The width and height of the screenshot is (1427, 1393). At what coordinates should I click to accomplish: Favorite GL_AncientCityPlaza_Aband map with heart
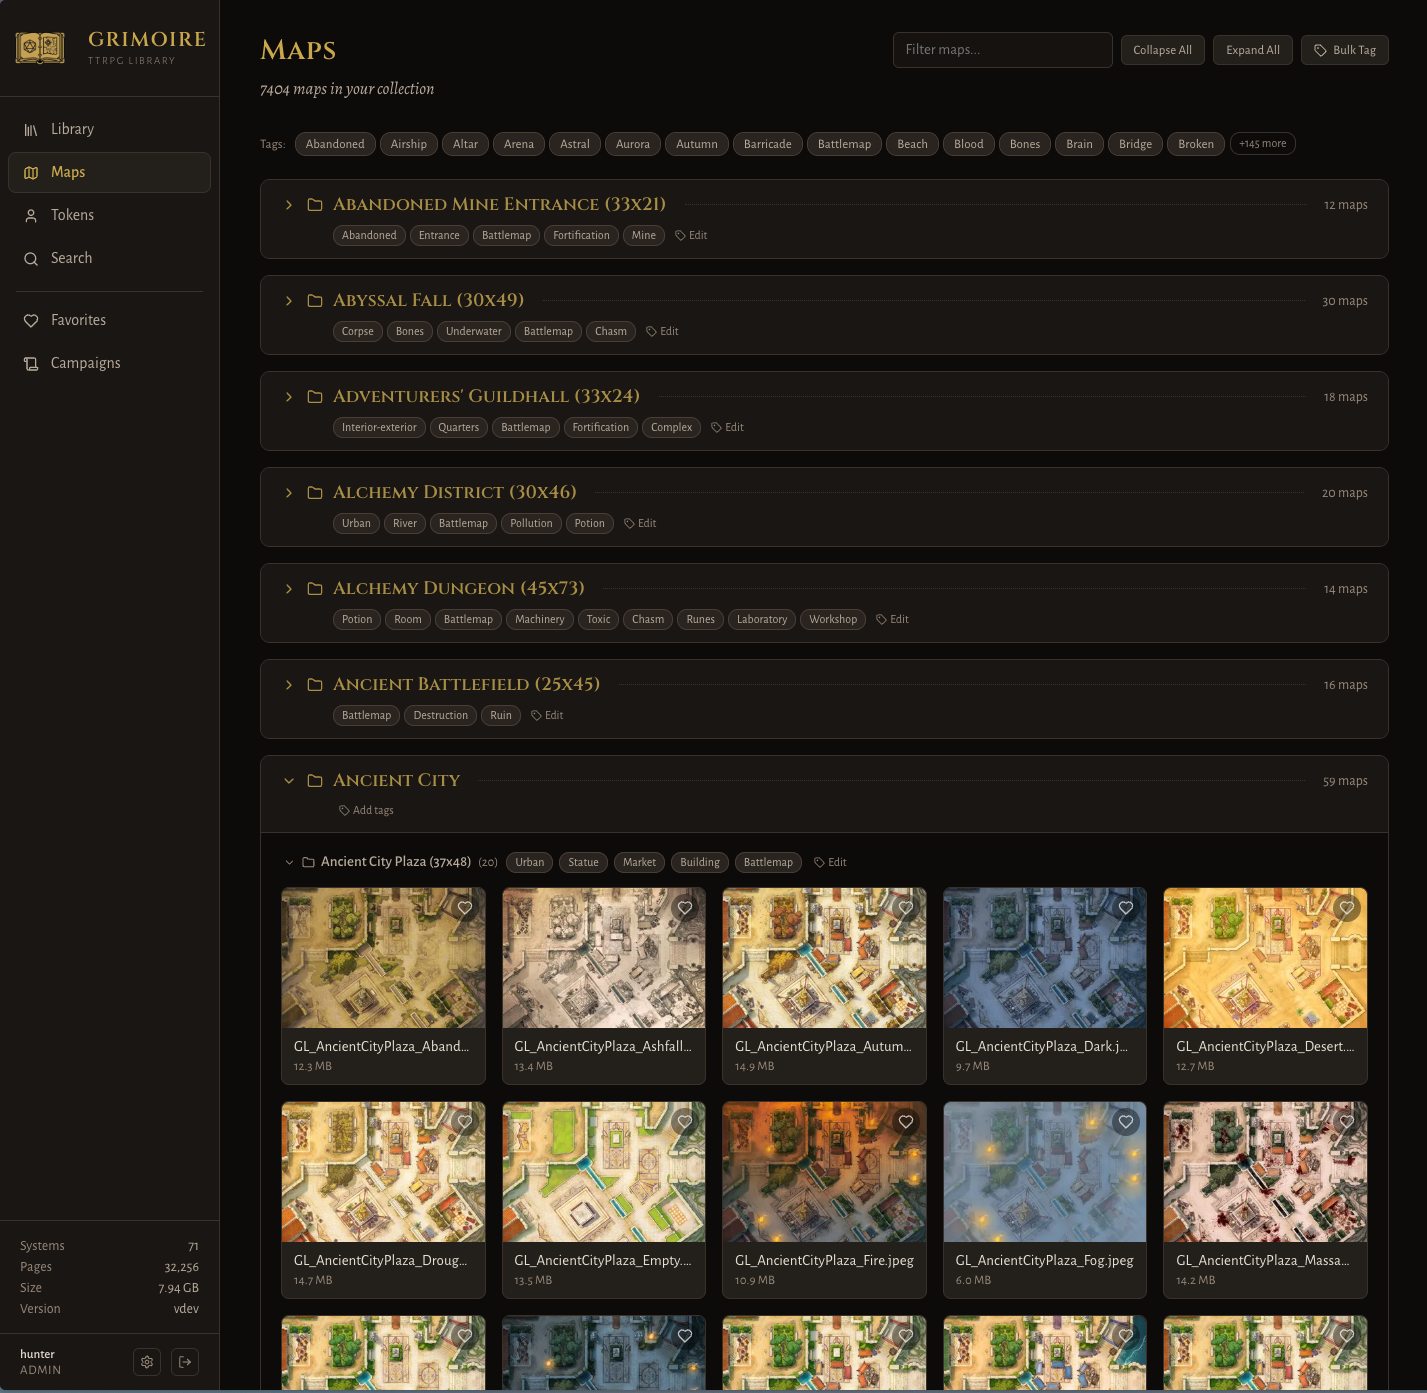coord(465,908)
